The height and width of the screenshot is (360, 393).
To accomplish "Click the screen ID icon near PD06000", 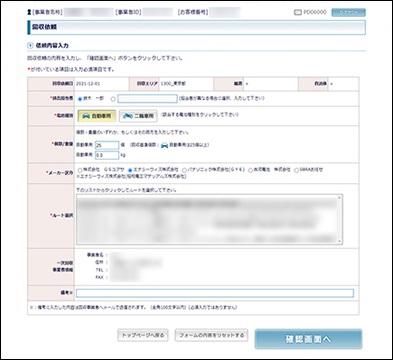I will point(298,12).
